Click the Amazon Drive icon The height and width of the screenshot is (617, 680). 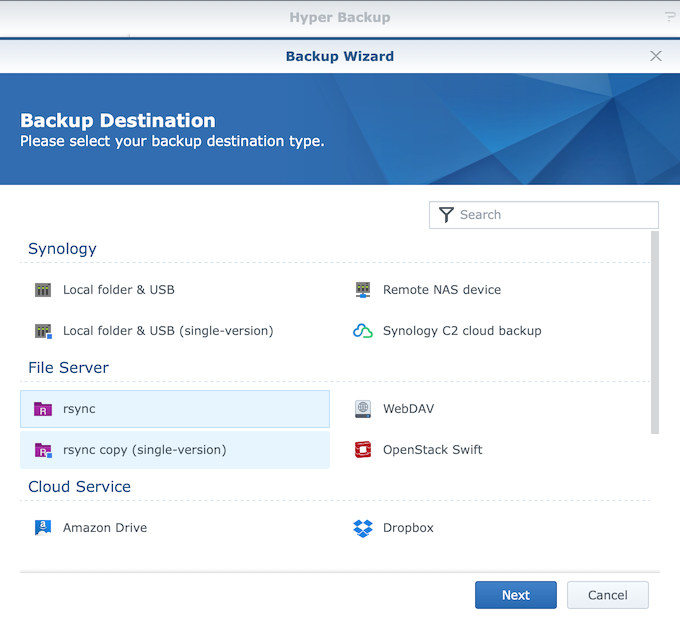coord(43,528)
